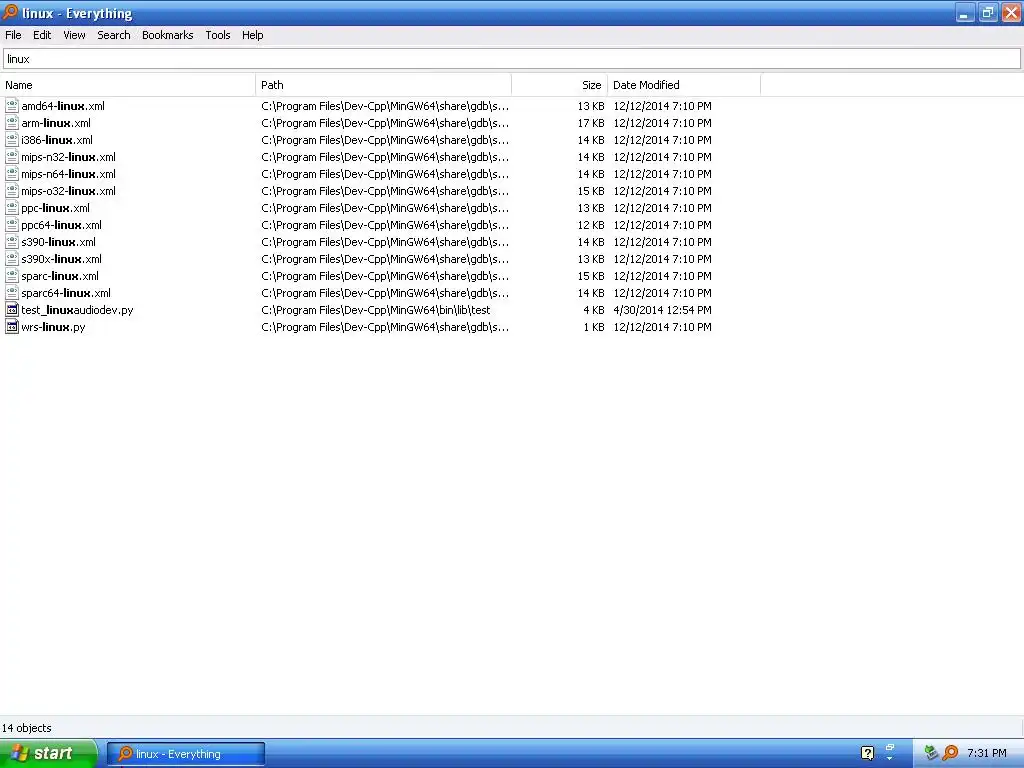The image size is (1024, 768).
Task: Click the 17 KB size of arm-linux.xml
Action: (x=591, y=123)
